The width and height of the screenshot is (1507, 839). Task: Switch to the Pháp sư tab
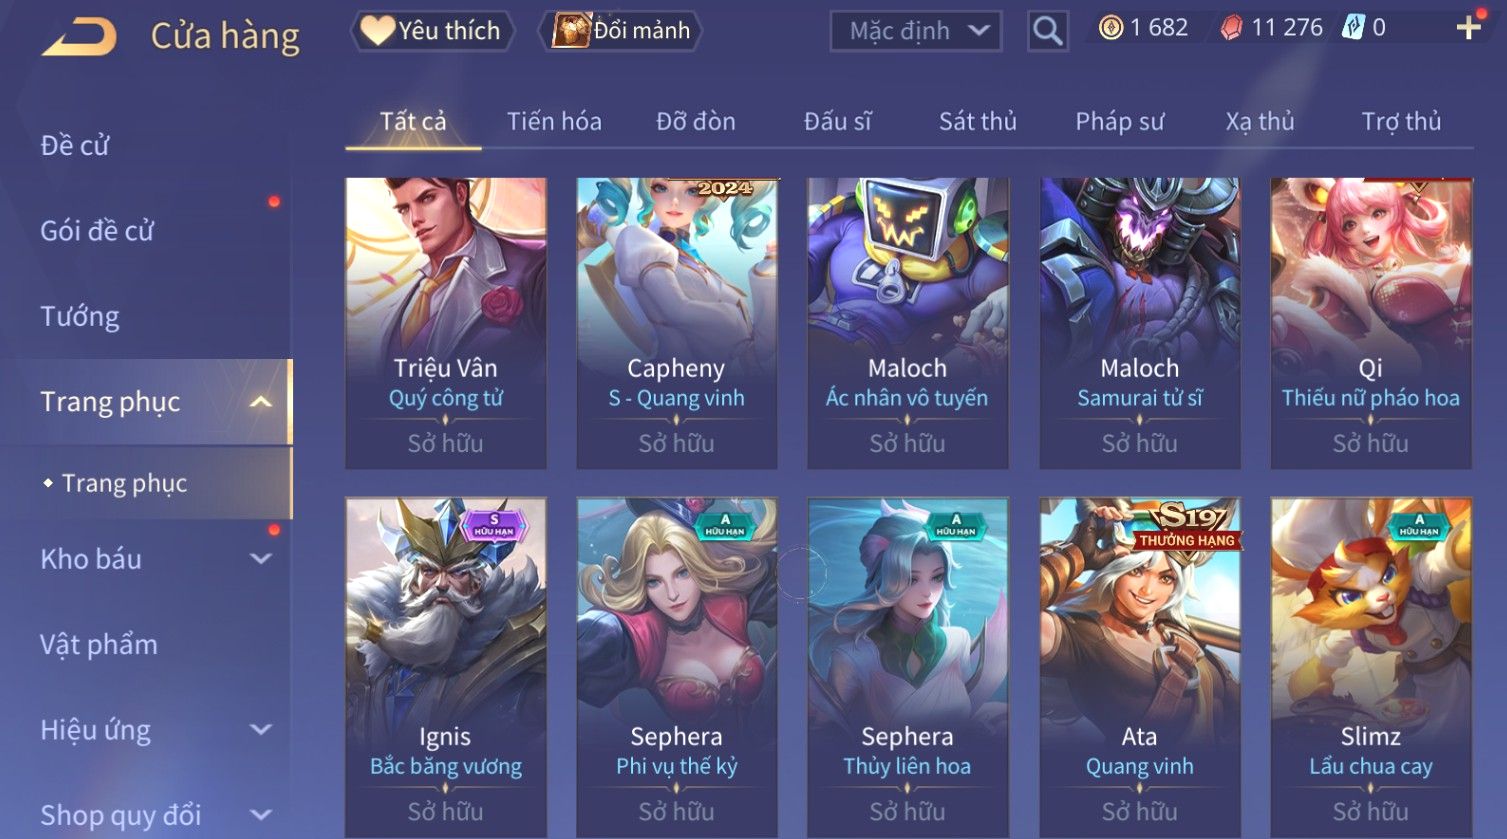[x=1119, y=122]
